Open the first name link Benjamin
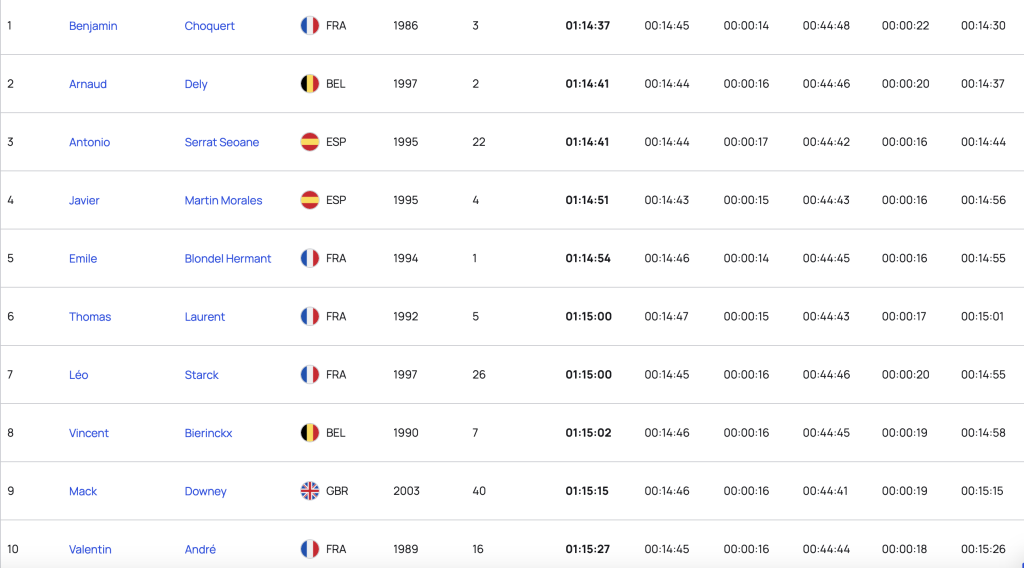 (93, 26)
